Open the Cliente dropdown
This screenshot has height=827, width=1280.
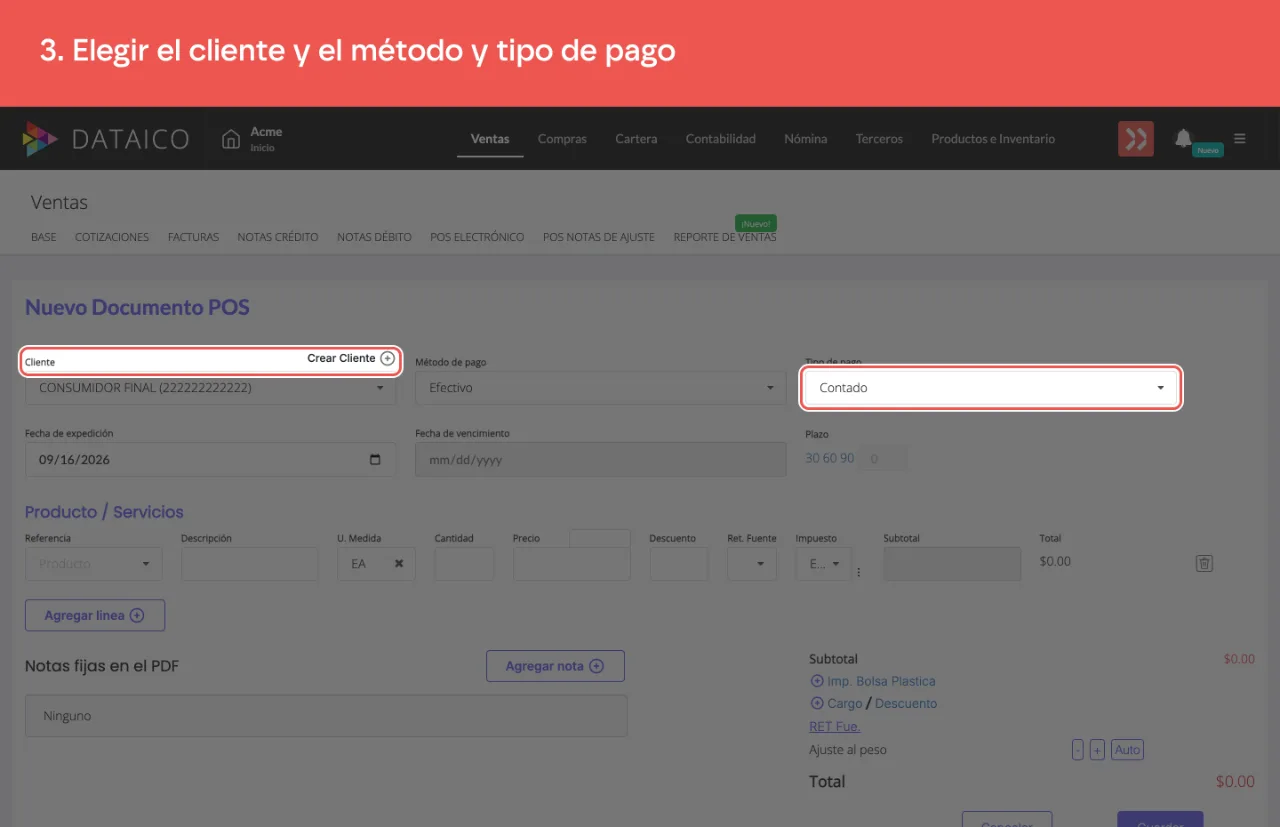tap(210, 388)
